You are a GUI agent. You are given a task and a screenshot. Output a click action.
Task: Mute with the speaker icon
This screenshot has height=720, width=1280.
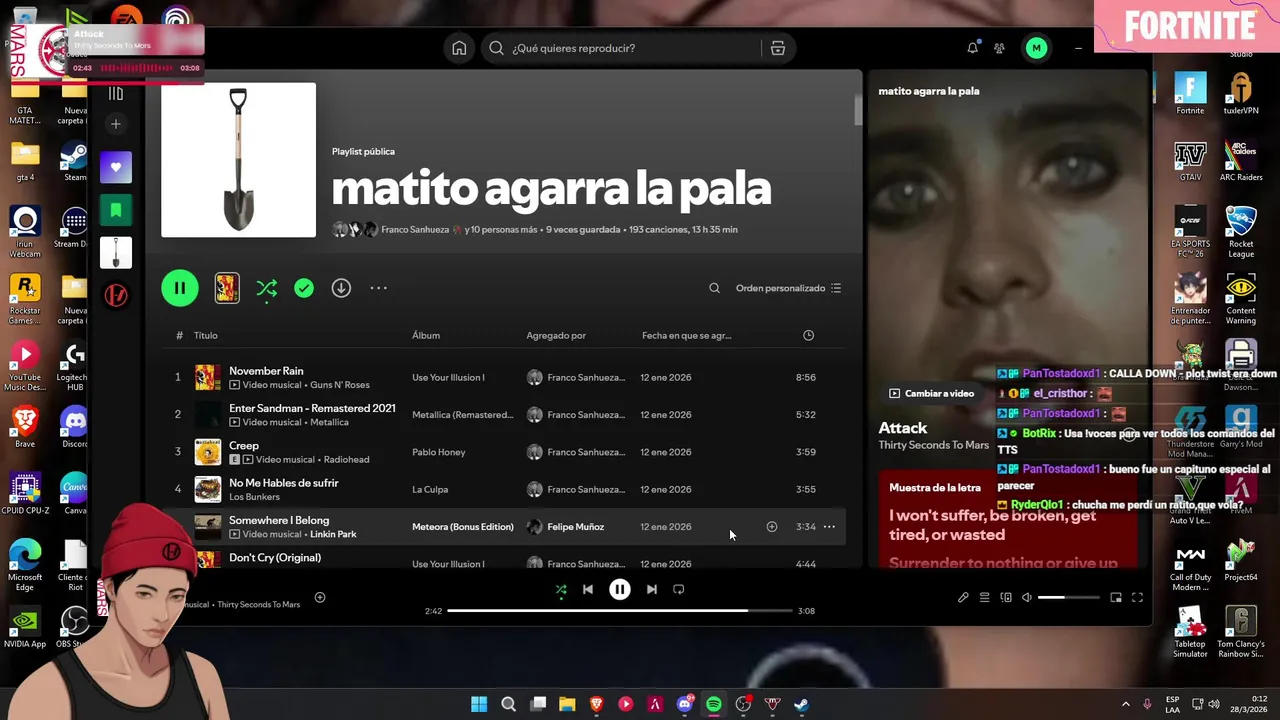tap(1027, 598)
